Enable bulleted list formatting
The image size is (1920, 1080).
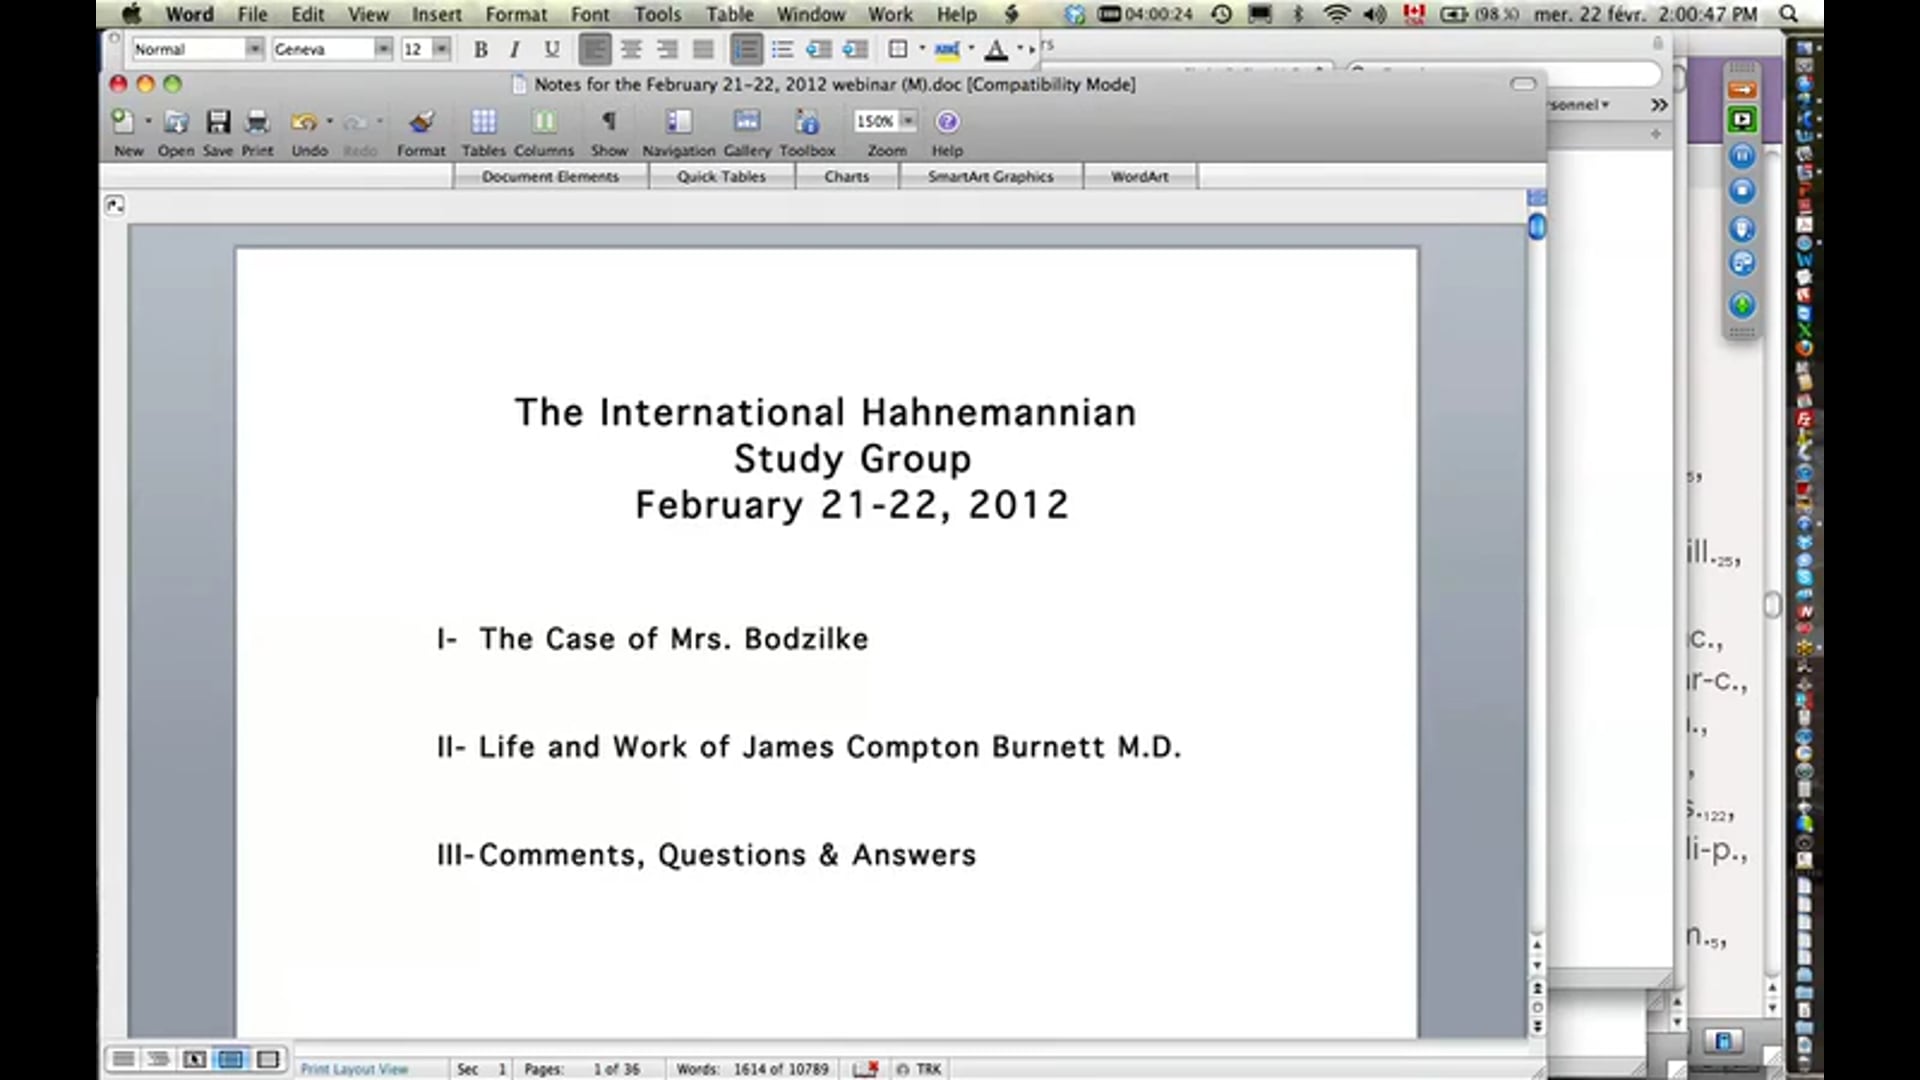[782, 48]
